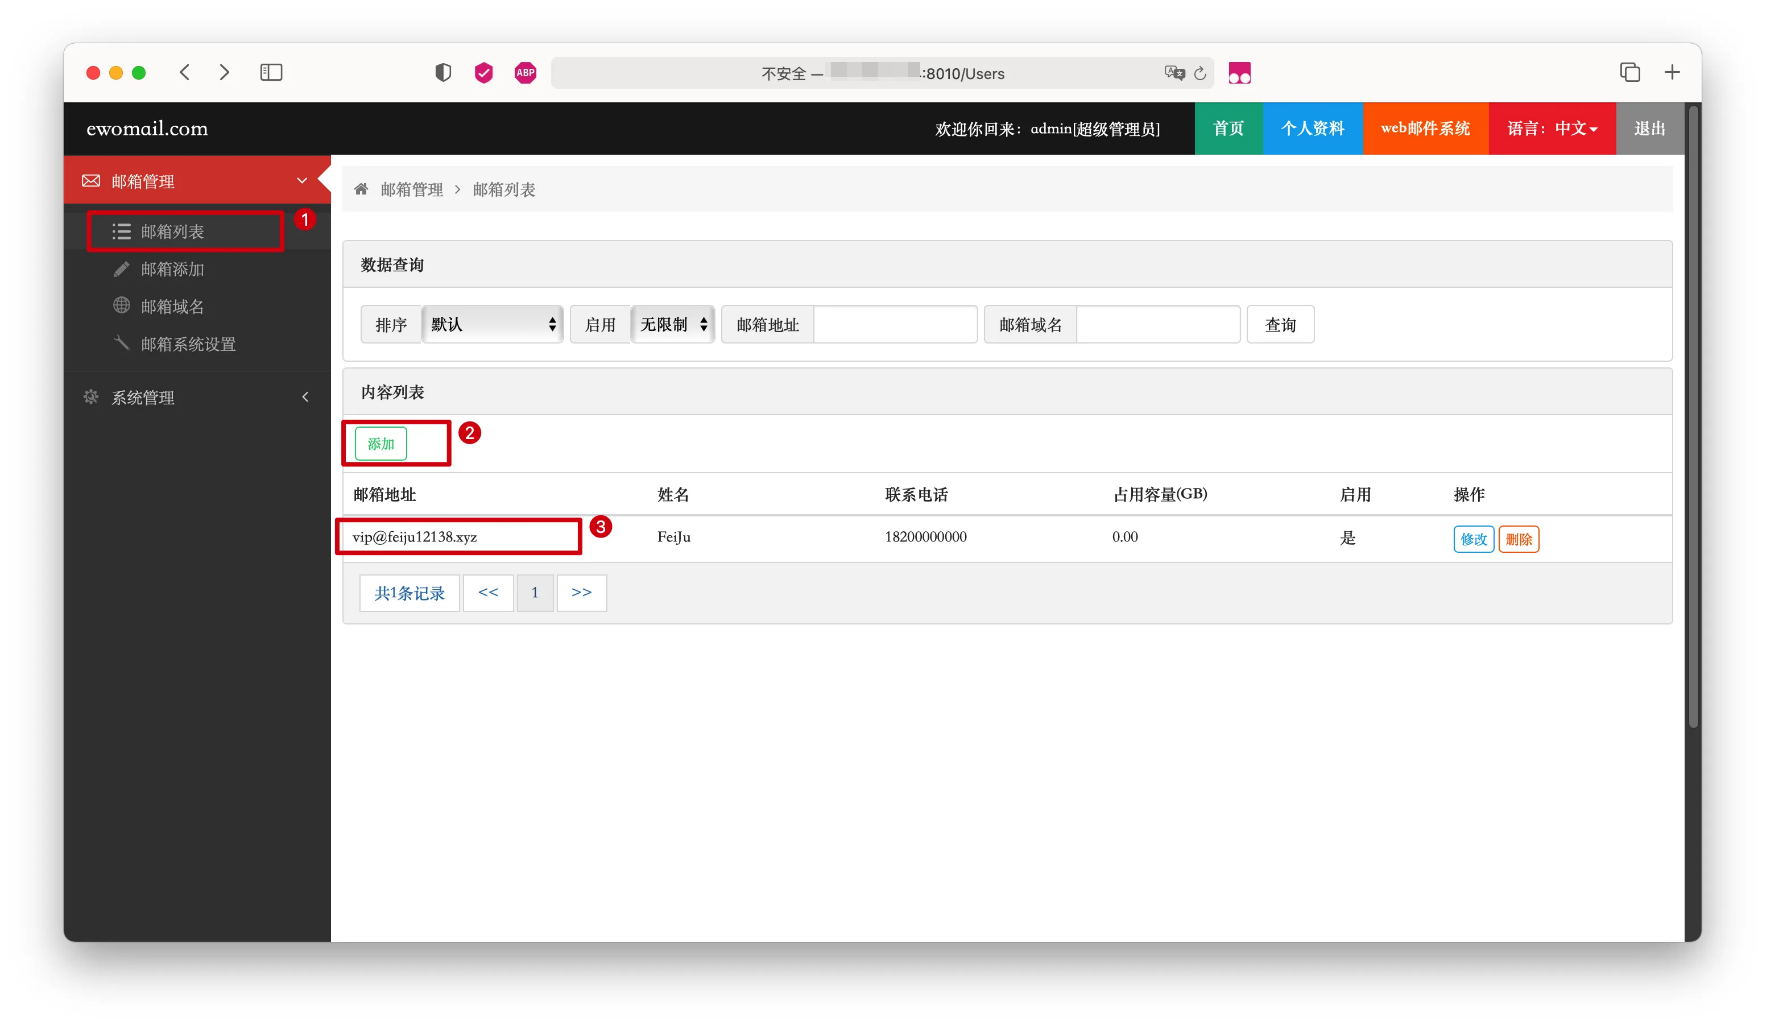The image size is (1765, 1026).
Task: Go to next page with >> button
Action: coord(581,593)
